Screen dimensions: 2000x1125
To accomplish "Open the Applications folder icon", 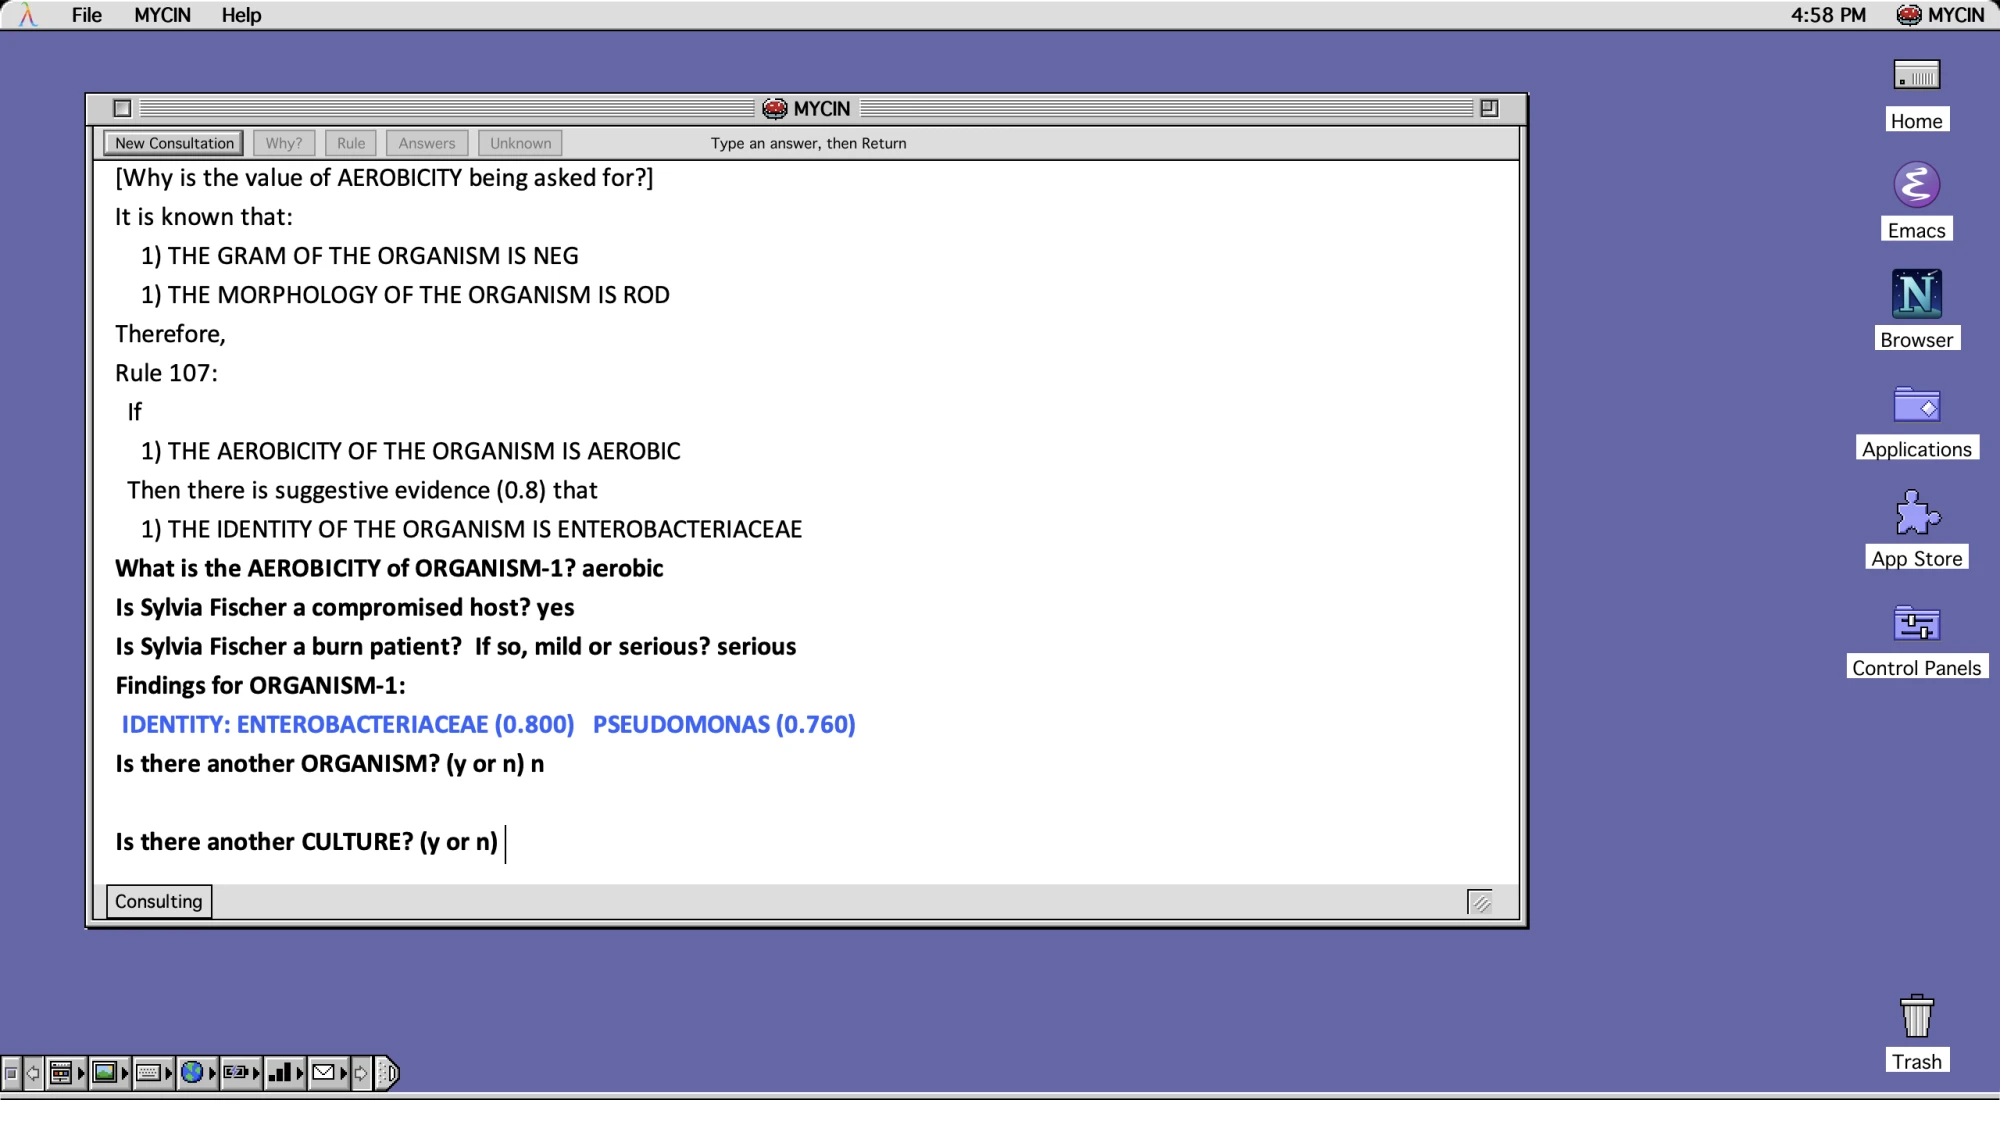I will [1916, 405].
